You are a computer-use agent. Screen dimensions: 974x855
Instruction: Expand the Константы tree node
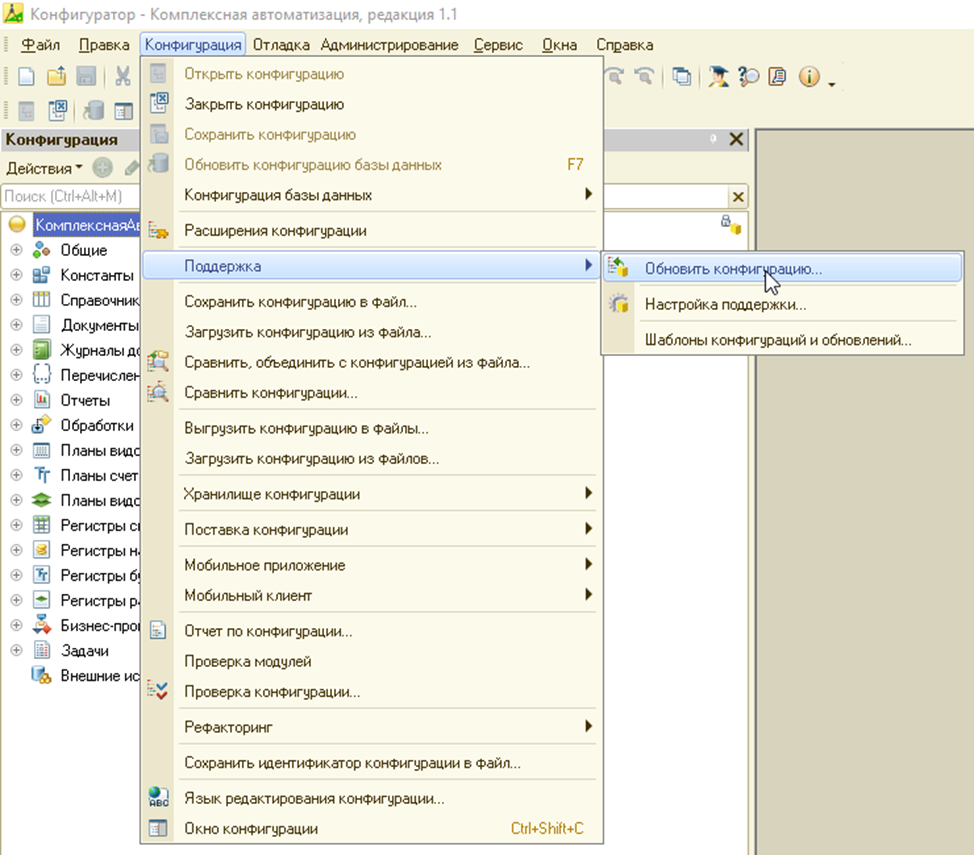pos(16,275)
